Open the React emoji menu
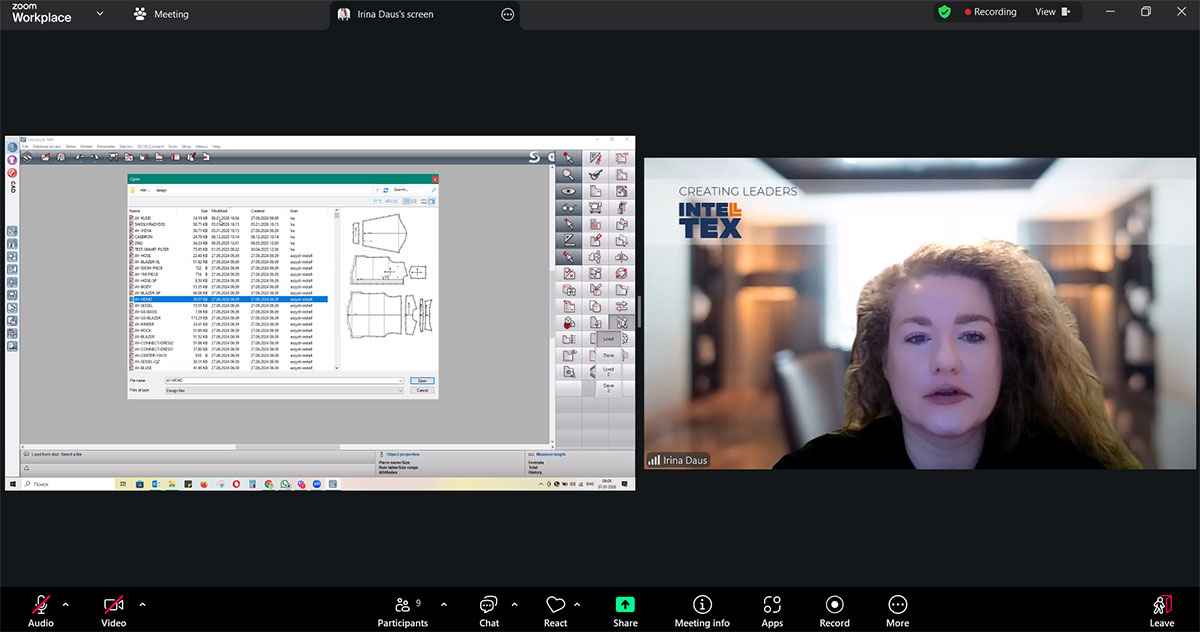1200x632 pixels. pos(556,610)
